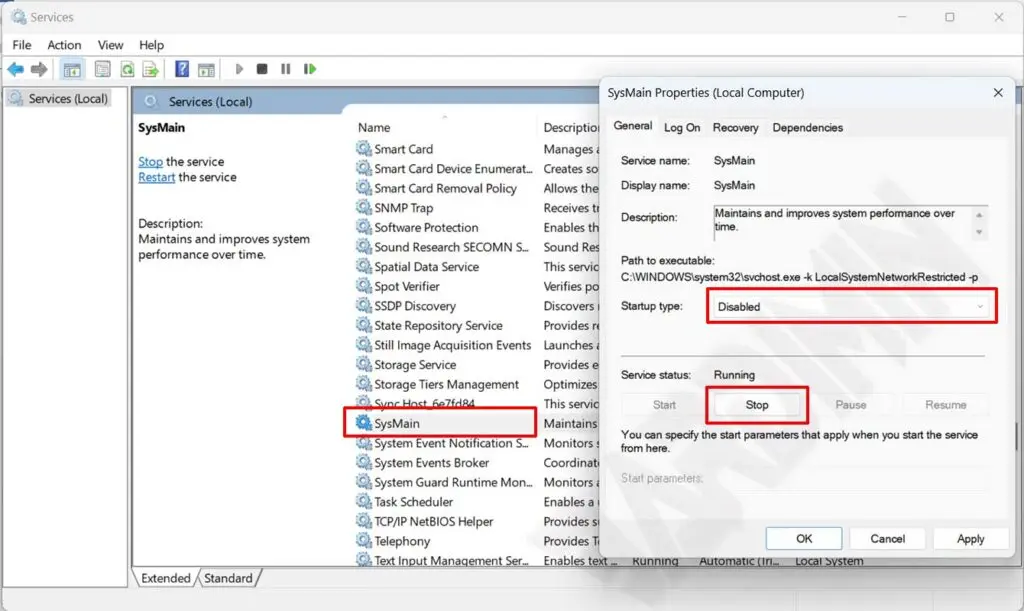Maximize the Services window

950,17
